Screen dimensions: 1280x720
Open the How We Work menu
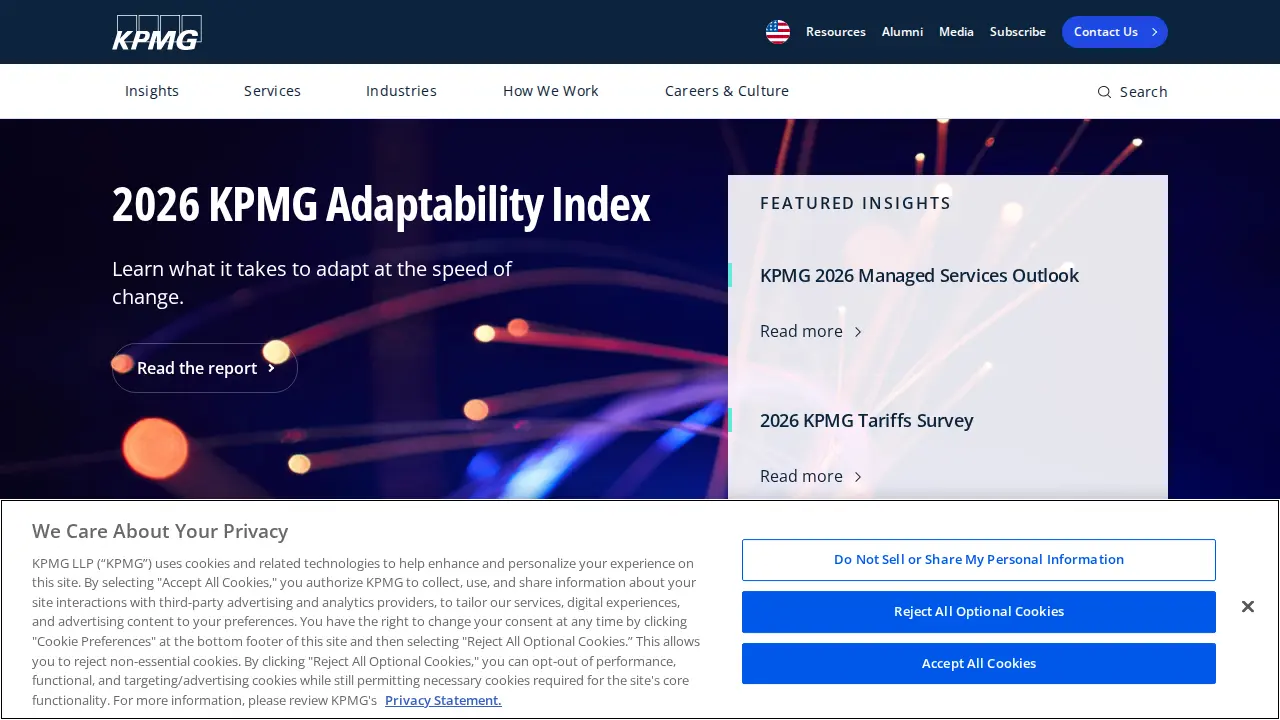tap(551, 91)
